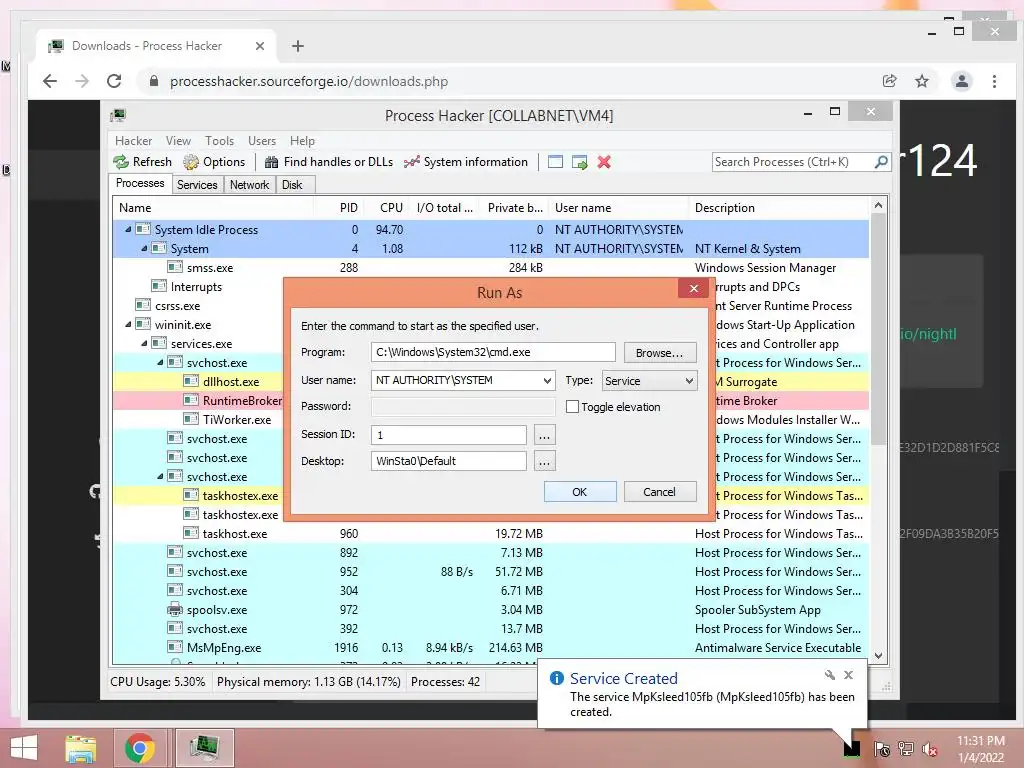Open the View menu
Screen dimensions: 1024x768
pos(178,141)
